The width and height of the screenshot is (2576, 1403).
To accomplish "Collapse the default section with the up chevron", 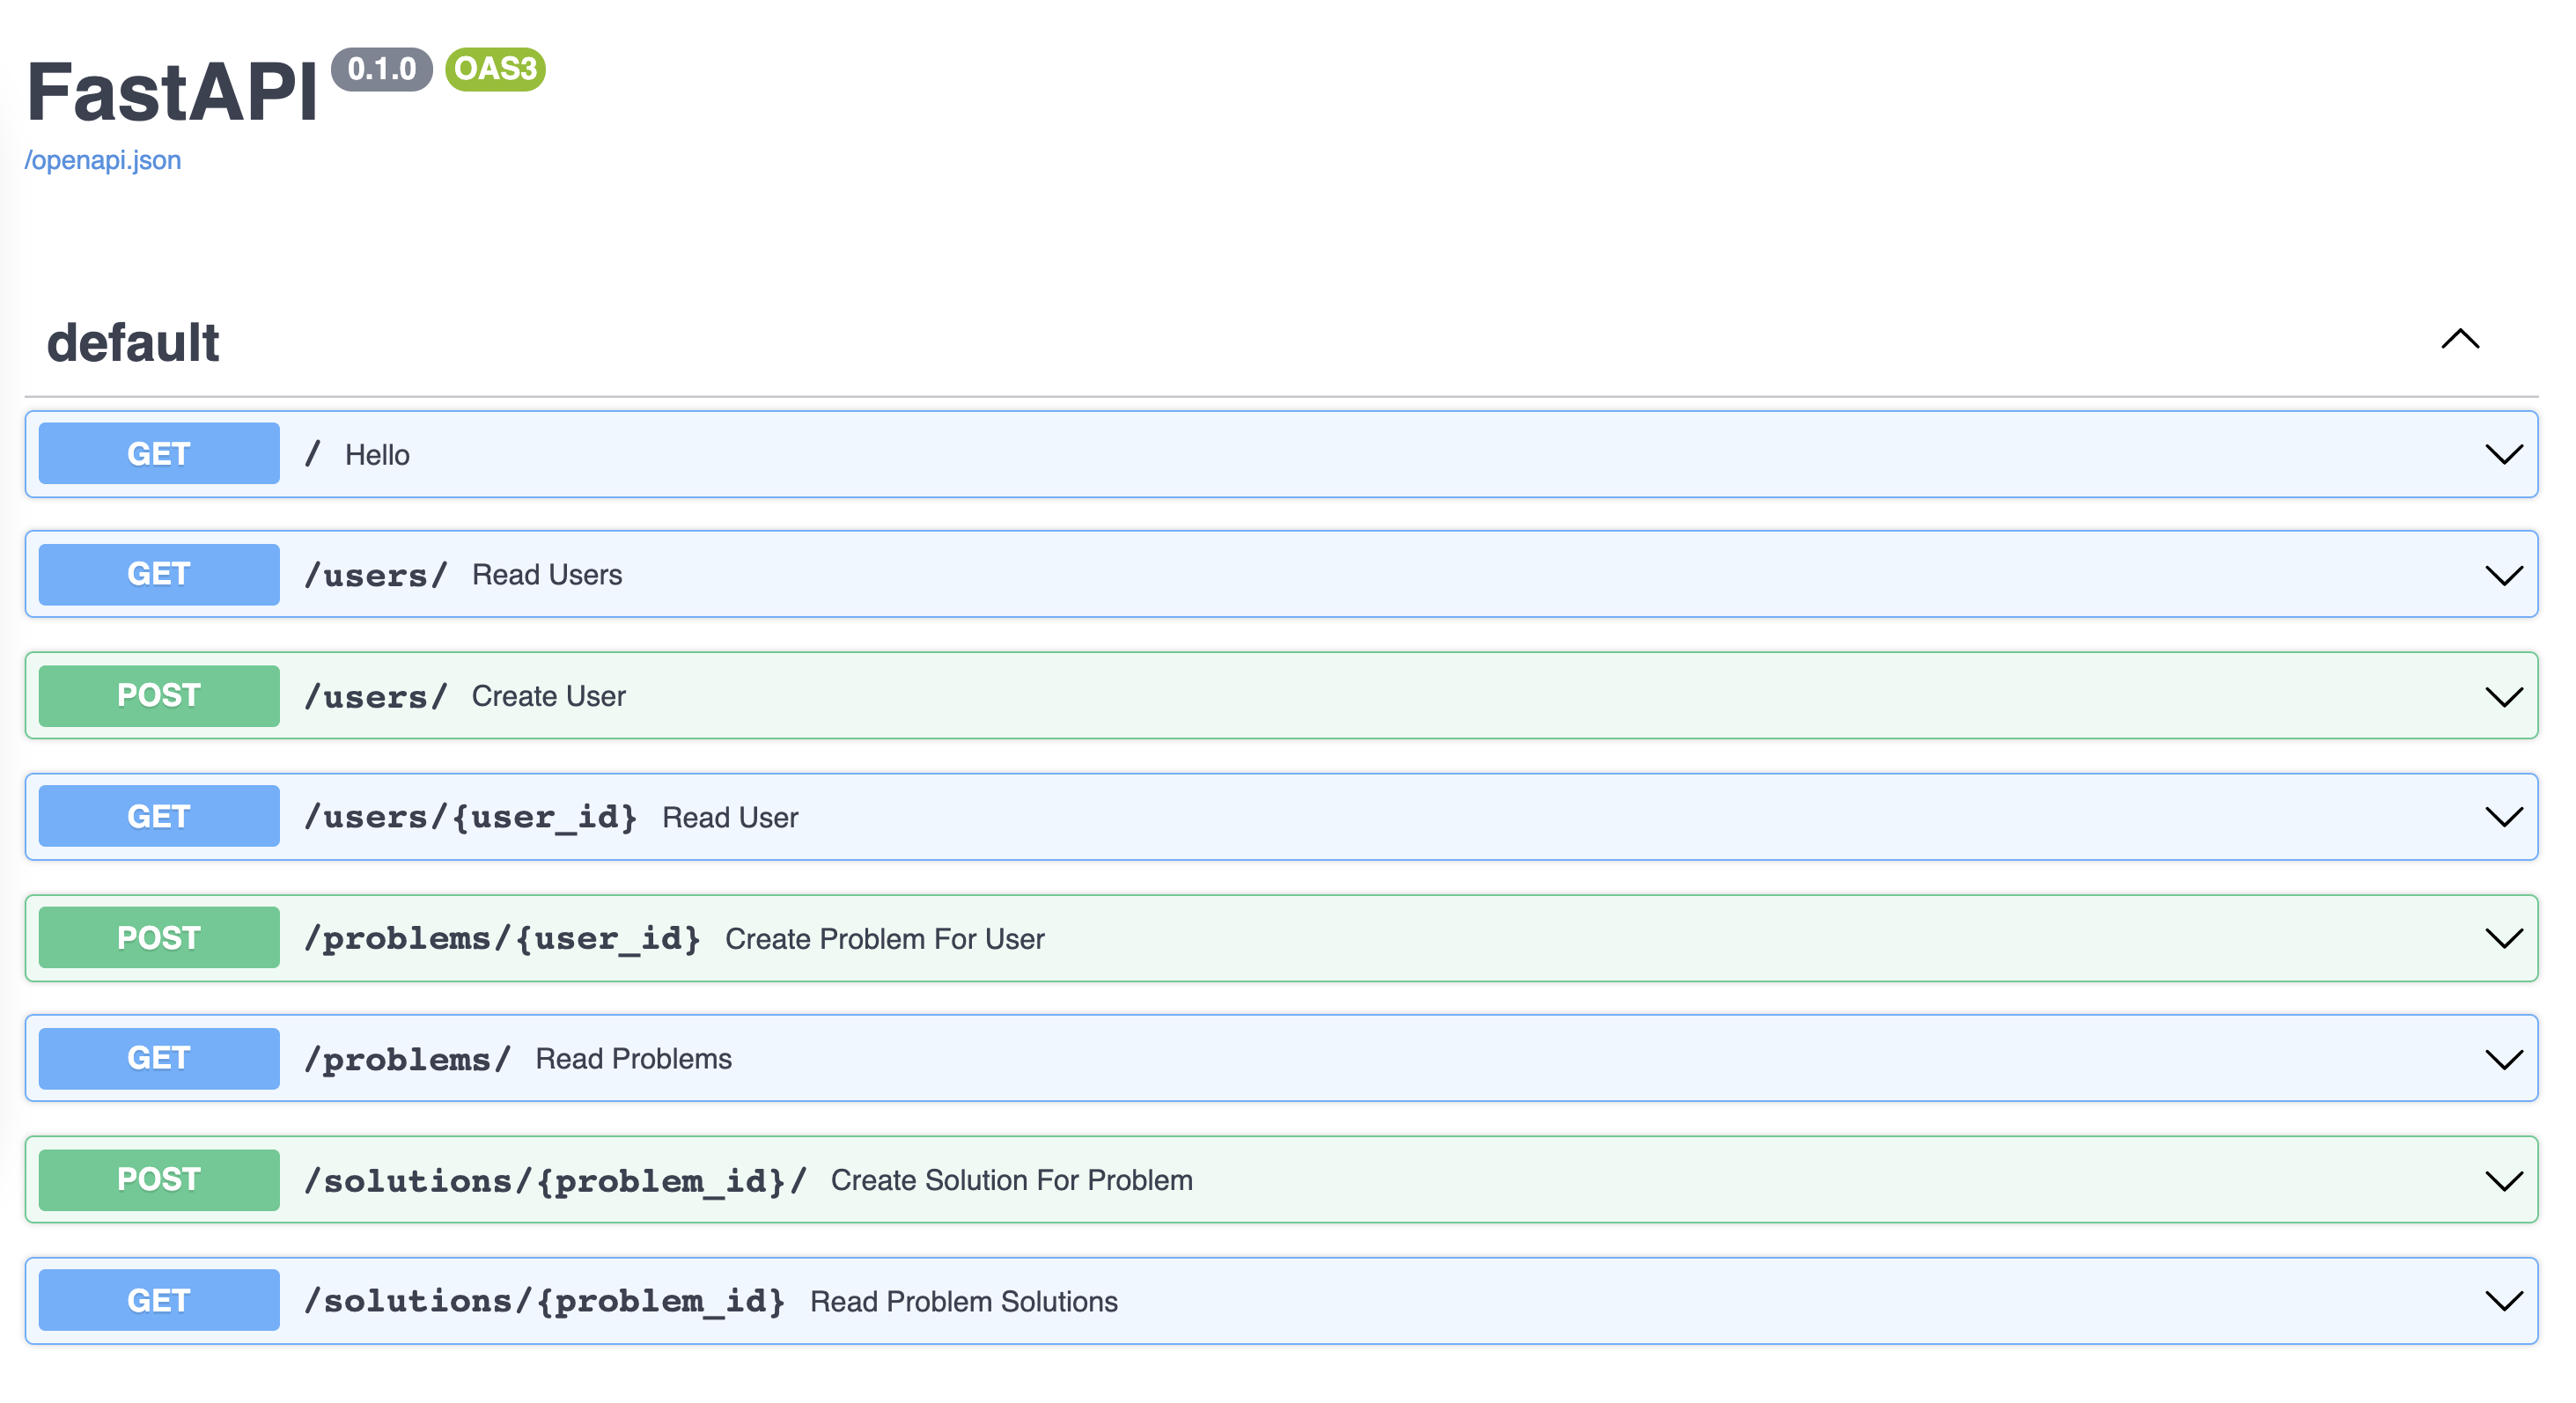I will pyautogui.click(x=2459, y=340).
